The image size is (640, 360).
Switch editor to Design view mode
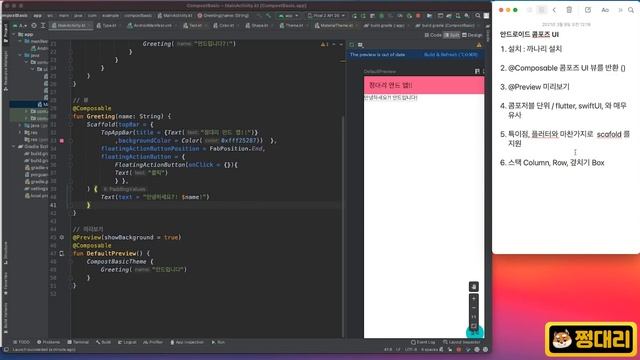click(472, 35)
